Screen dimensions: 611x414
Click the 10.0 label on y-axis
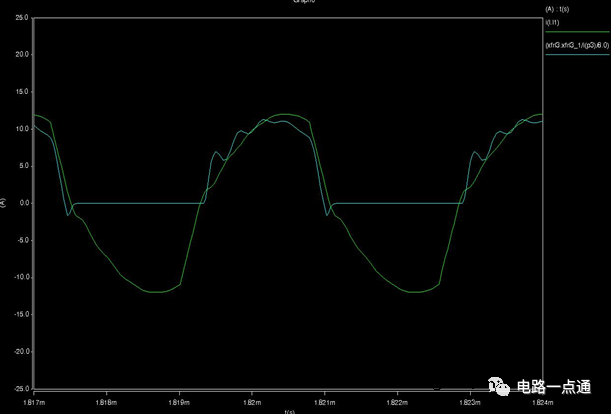pos(20,129)
